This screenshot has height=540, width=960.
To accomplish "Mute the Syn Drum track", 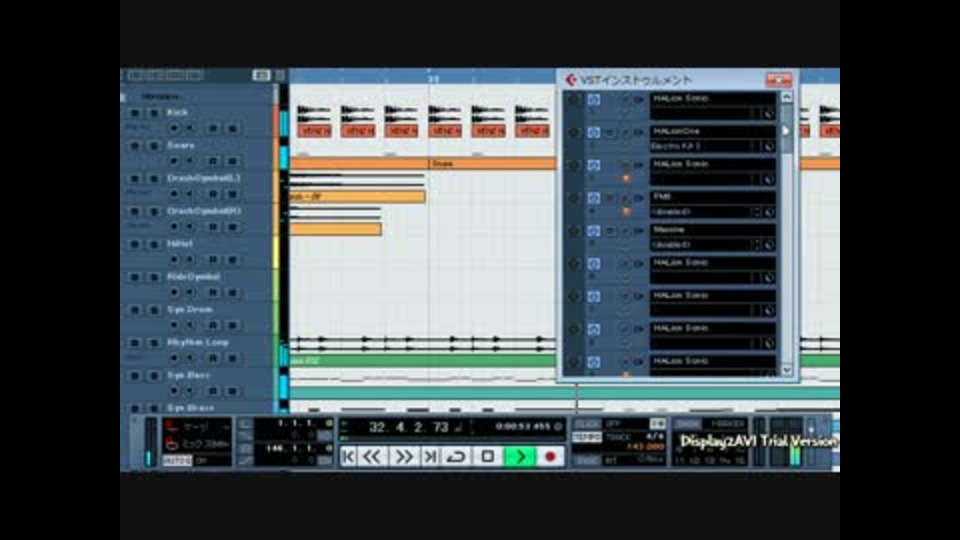I will click(135, 310).
